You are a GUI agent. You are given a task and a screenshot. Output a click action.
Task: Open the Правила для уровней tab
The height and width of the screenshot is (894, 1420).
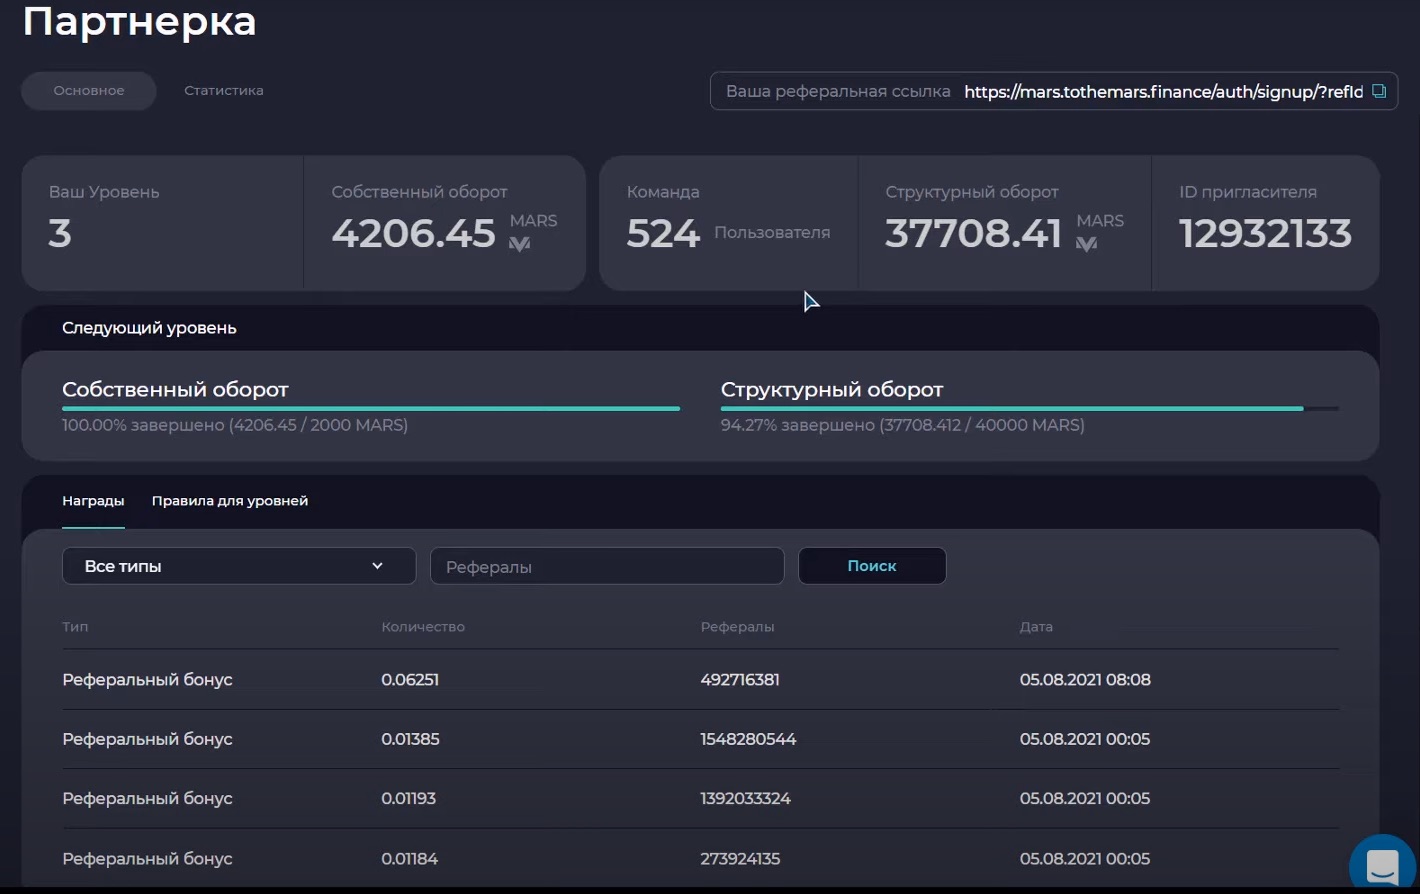pos(230,500)
